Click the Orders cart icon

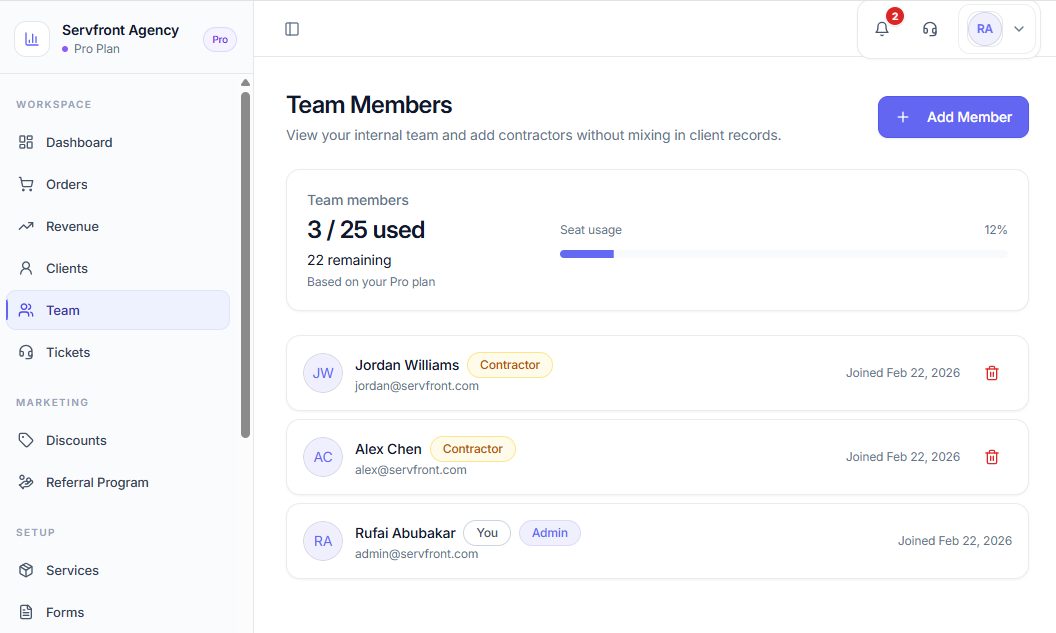click(x=26, y=185)
